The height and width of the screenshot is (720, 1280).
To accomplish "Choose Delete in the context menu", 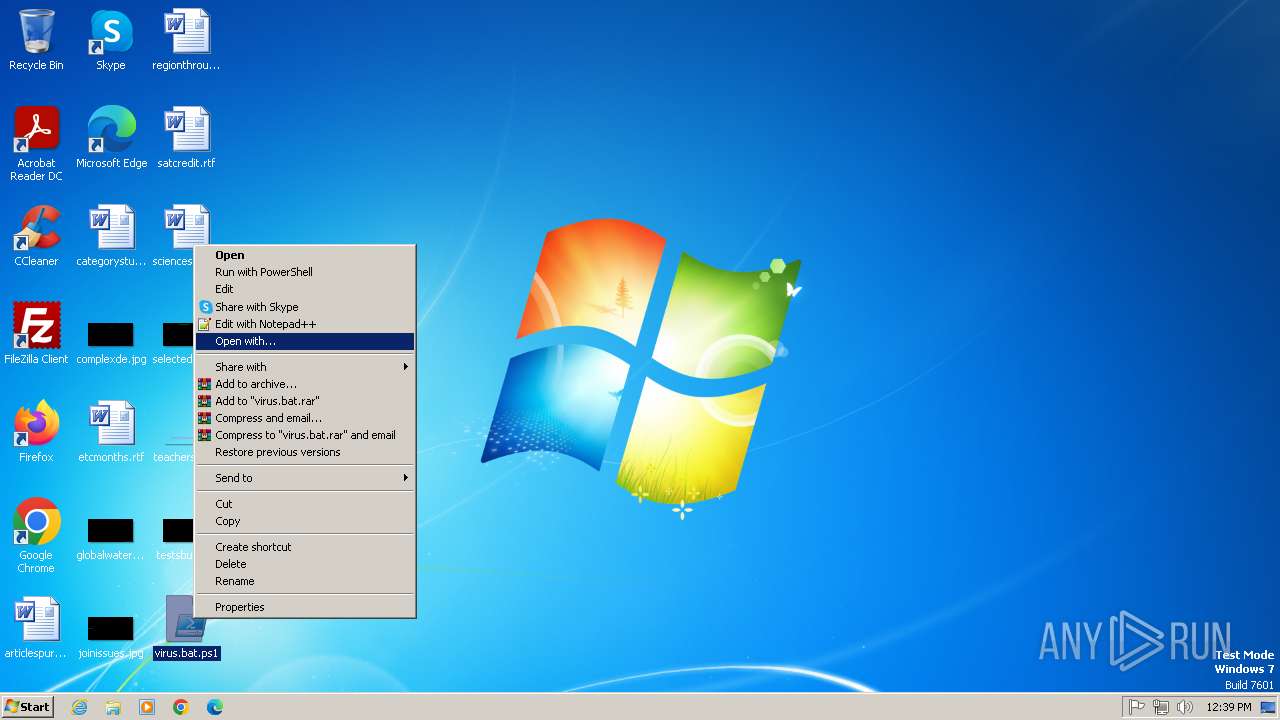I will coord(305,564).
